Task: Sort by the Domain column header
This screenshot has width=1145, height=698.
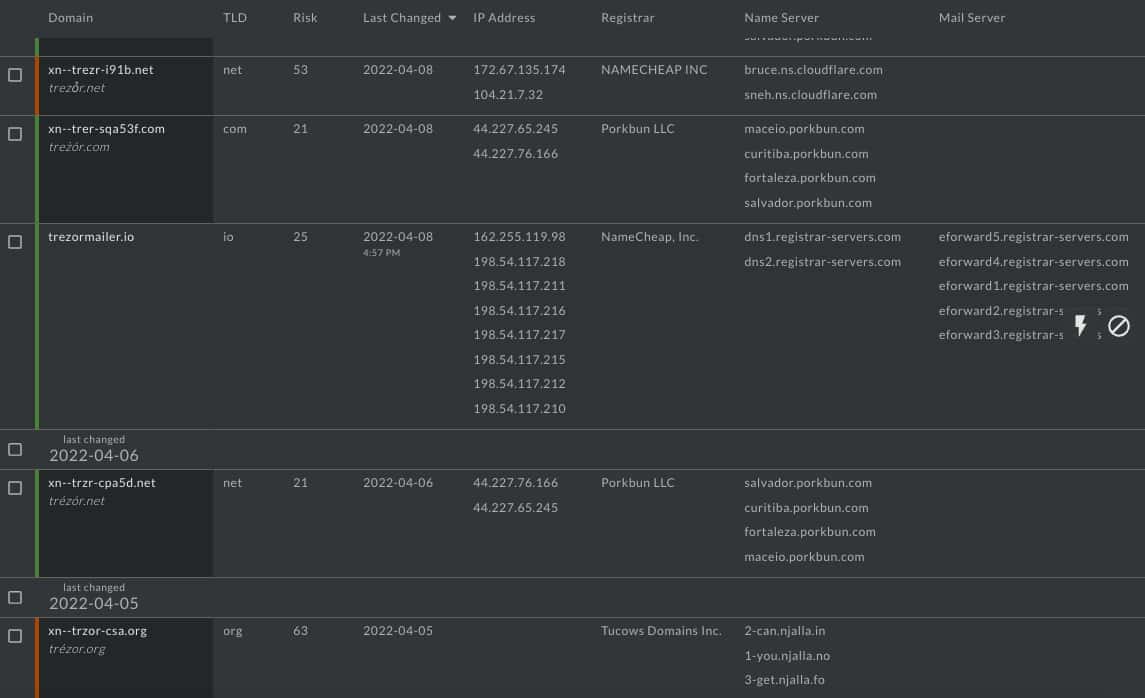Action: [x=70, y=17]
